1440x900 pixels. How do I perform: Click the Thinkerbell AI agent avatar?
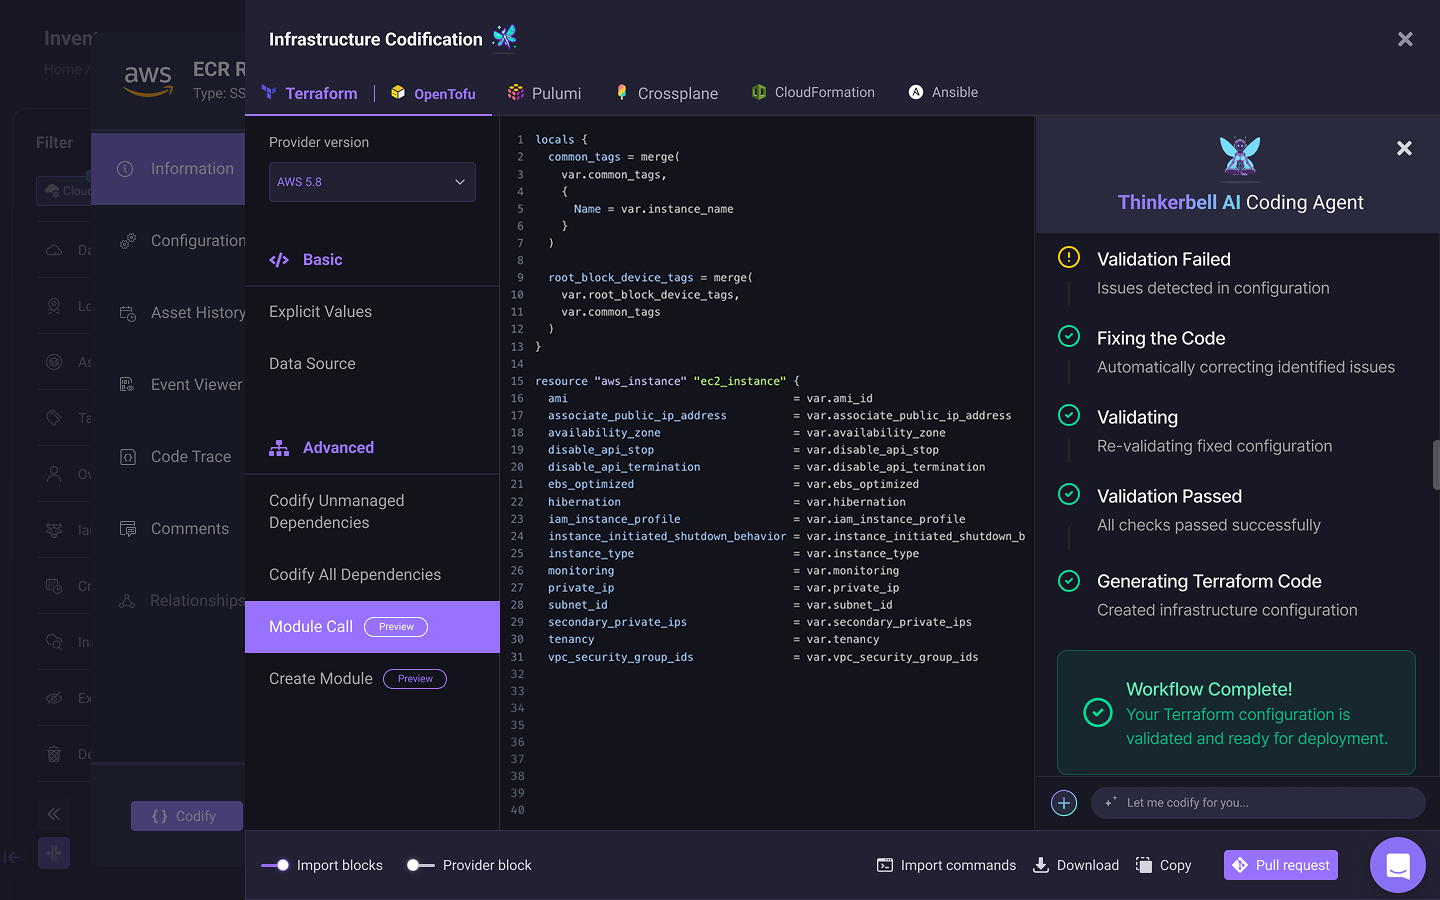tap(1240, 156)
